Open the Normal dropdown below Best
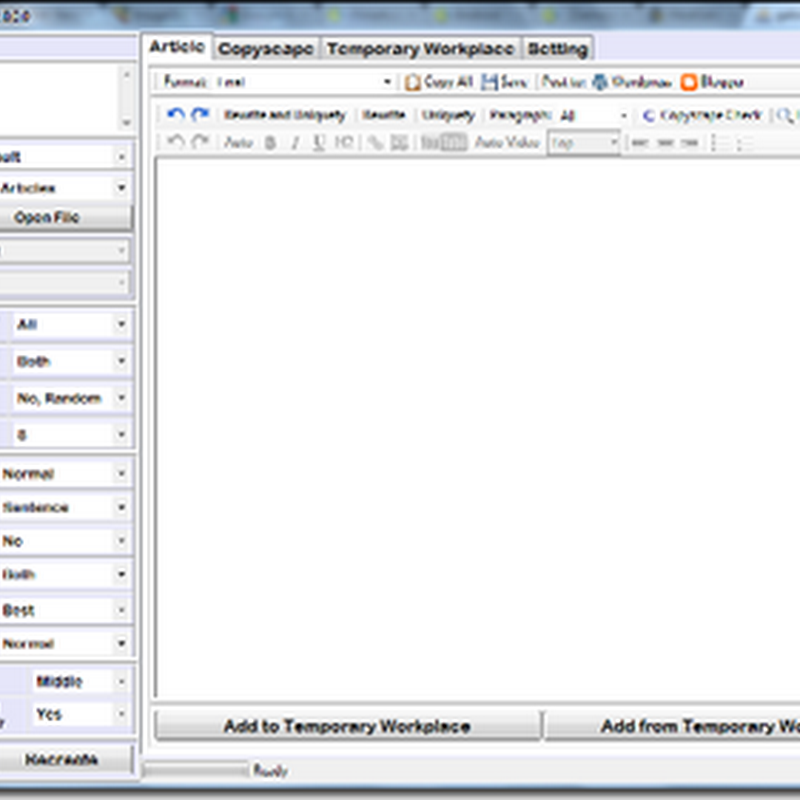800x800 pixels. click(65, 643)
